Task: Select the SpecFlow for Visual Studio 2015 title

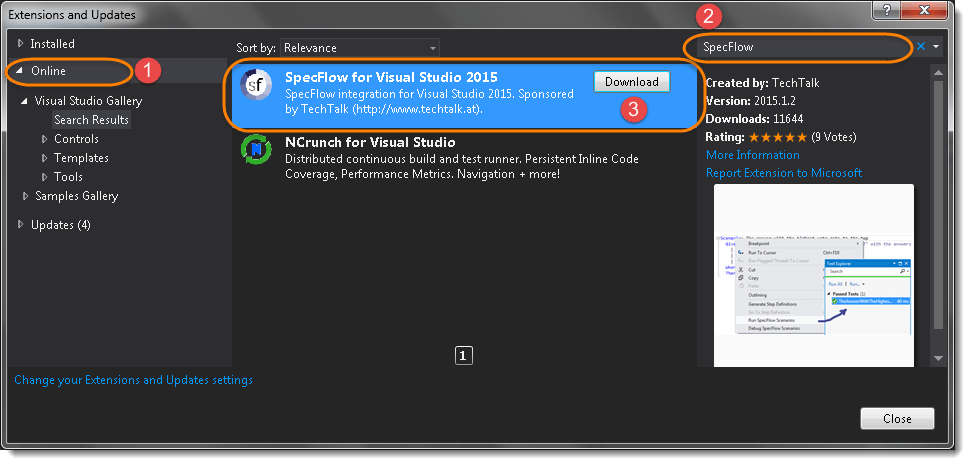Action: [391, 78]
